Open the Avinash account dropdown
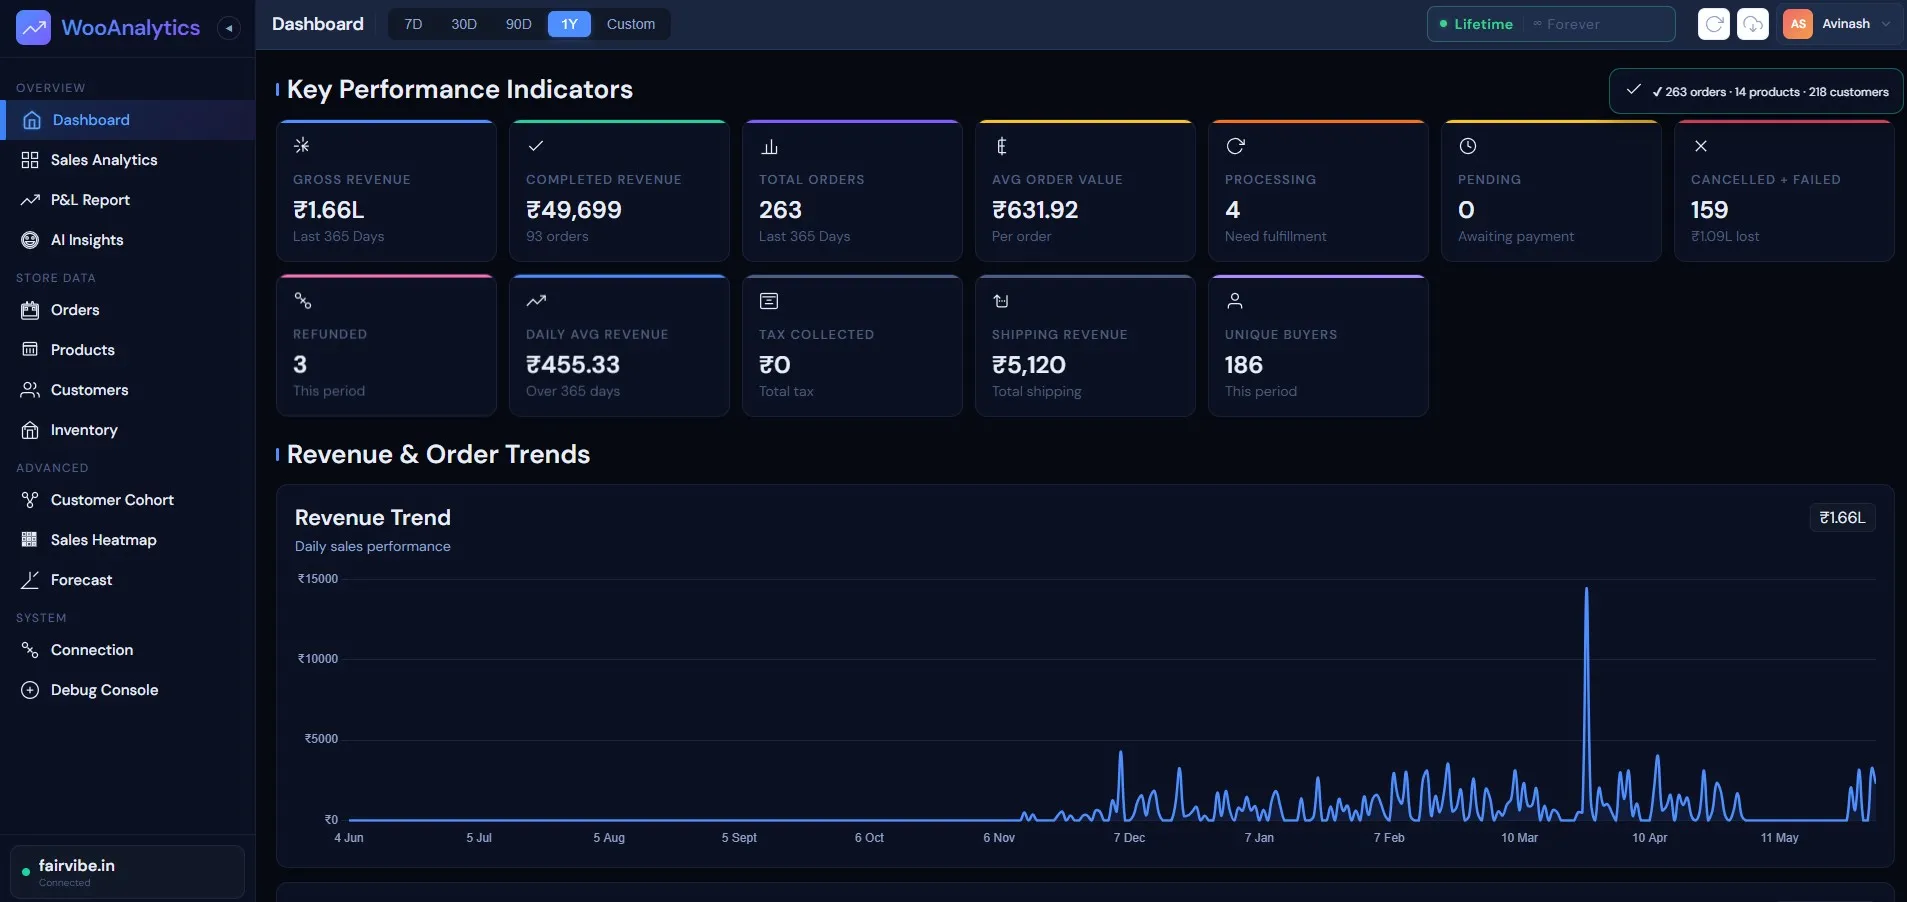The width and height of the screenshot is (1907, 902). pos(1838,24)
